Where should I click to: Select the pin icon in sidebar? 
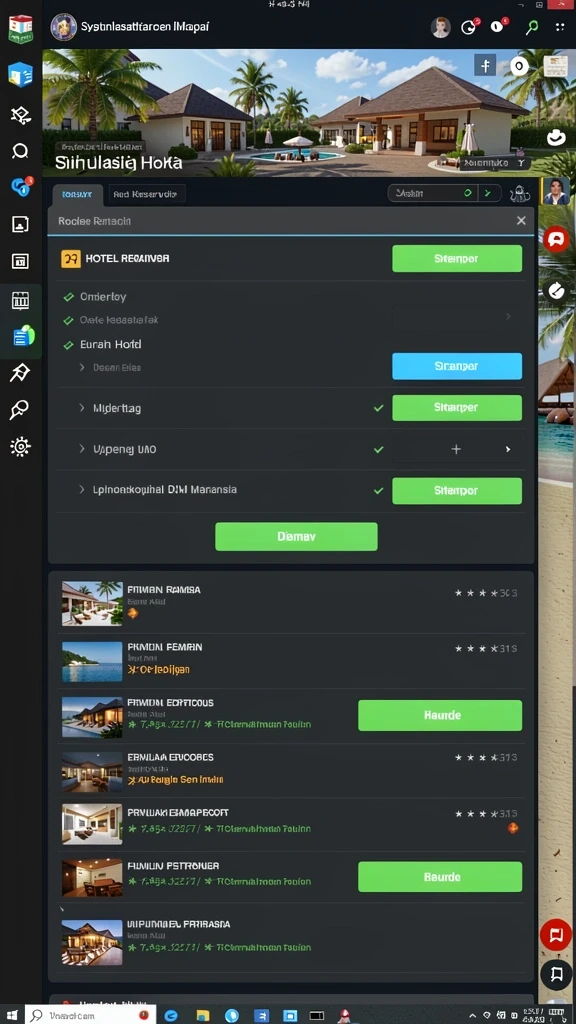coord(20,373)
